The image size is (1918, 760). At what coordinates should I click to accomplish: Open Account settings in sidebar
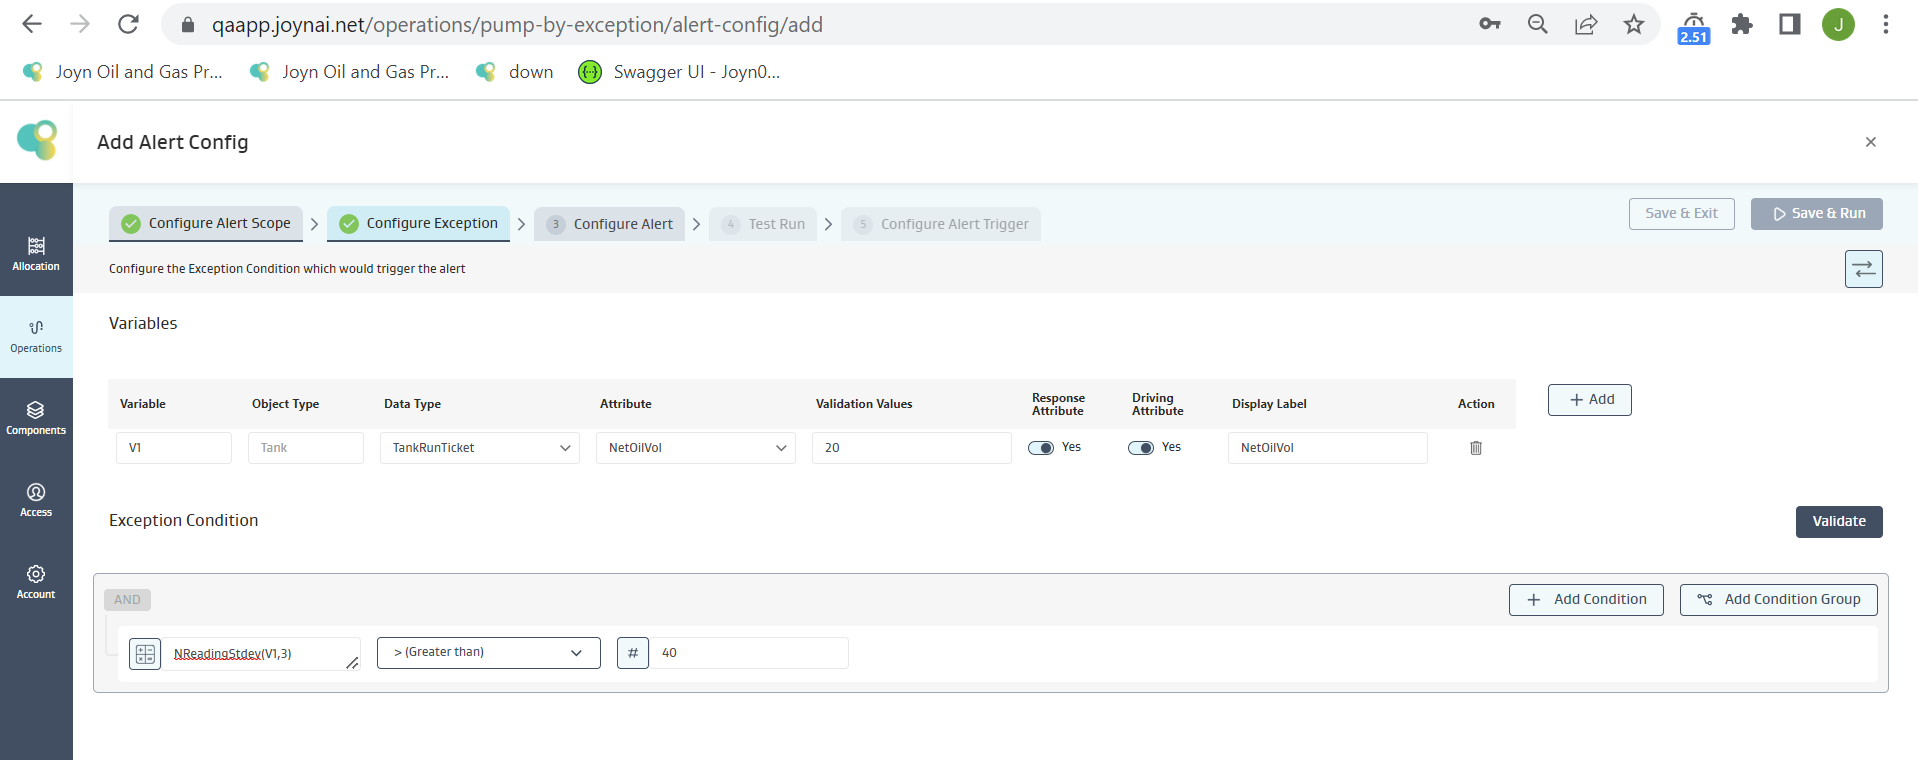tap(36, 581)
